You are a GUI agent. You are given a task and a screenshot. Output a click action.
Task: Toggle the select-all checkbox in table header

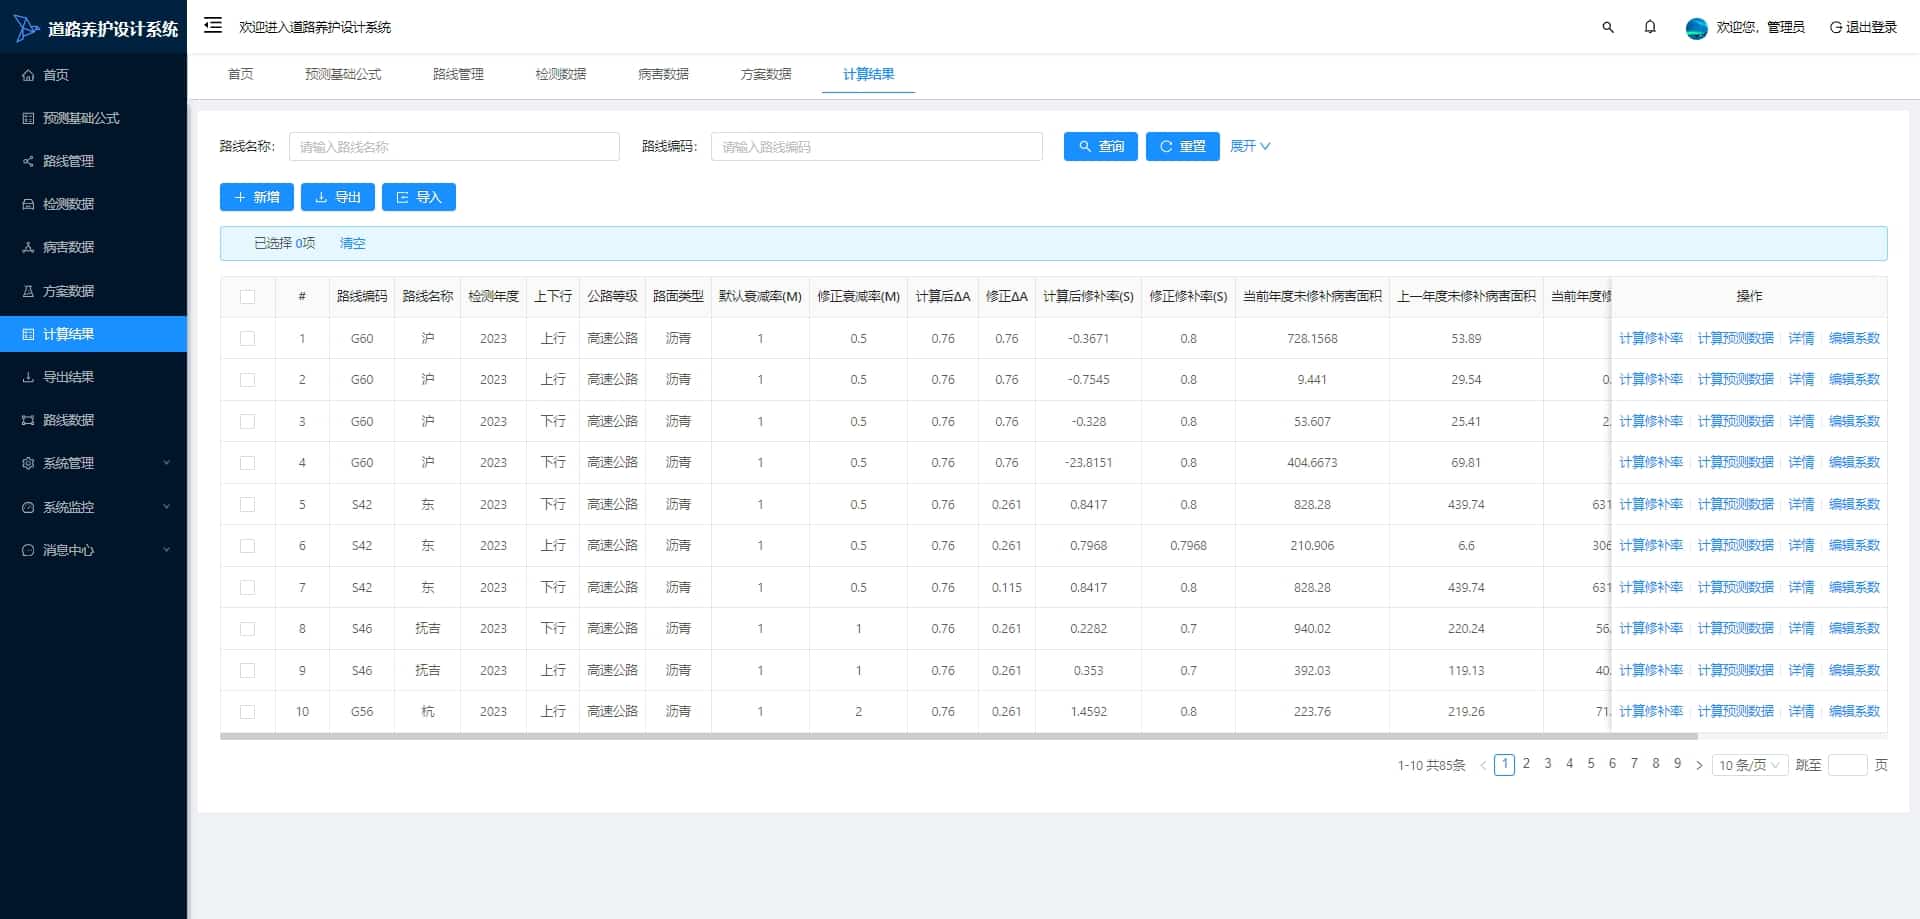coord(247,296)
